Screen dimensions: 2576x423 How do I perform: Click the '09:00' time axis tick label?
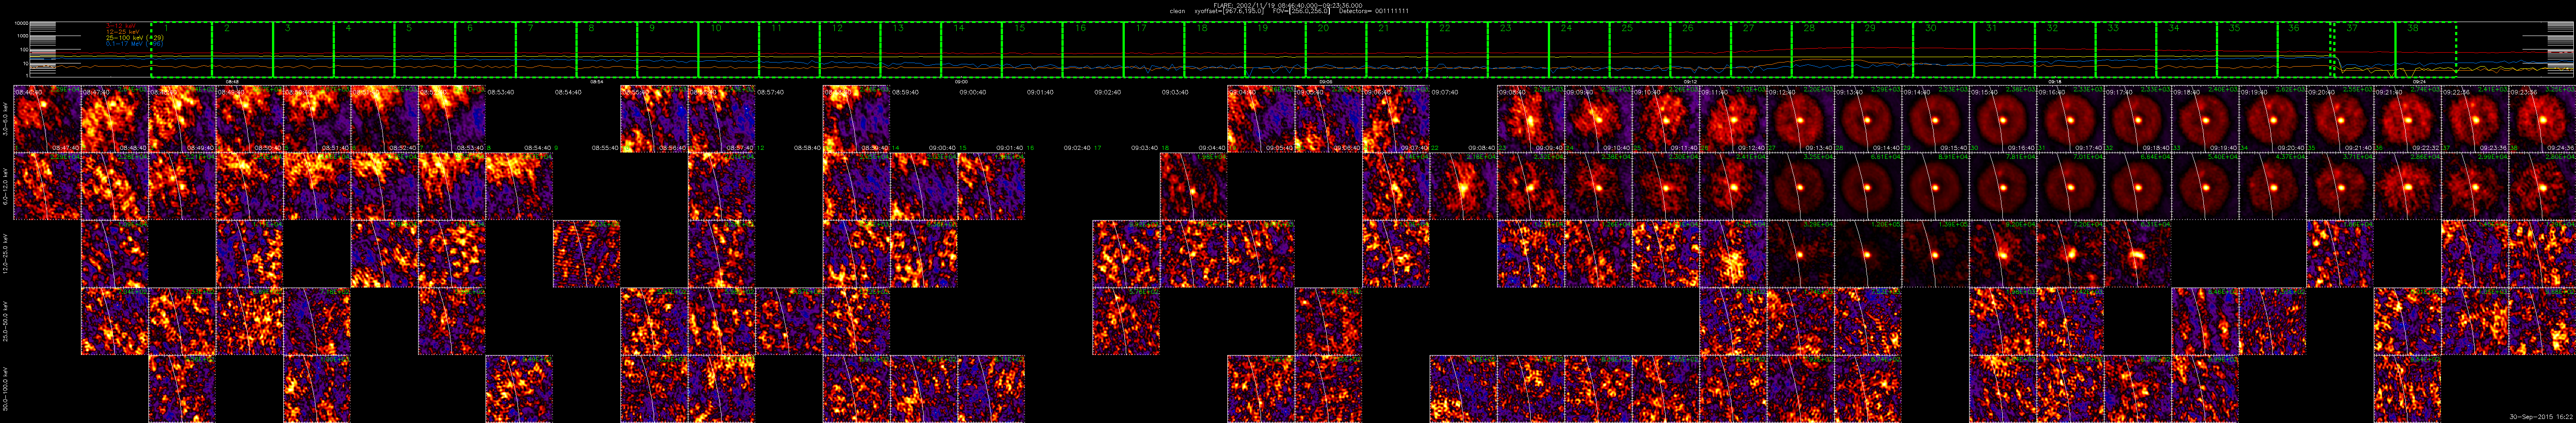coord(962,82)
